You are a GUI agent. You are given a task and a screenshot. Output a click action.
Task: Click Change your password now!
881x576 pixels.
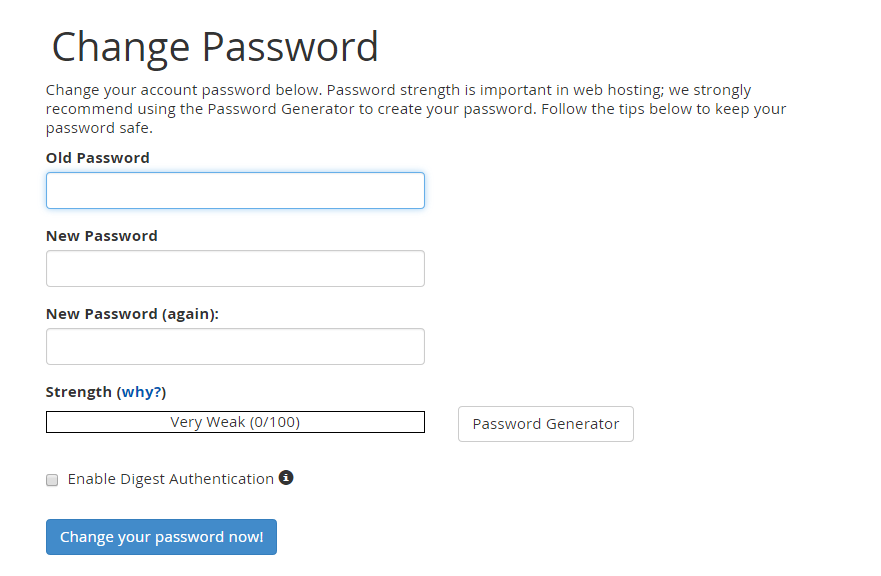point(161,537)
